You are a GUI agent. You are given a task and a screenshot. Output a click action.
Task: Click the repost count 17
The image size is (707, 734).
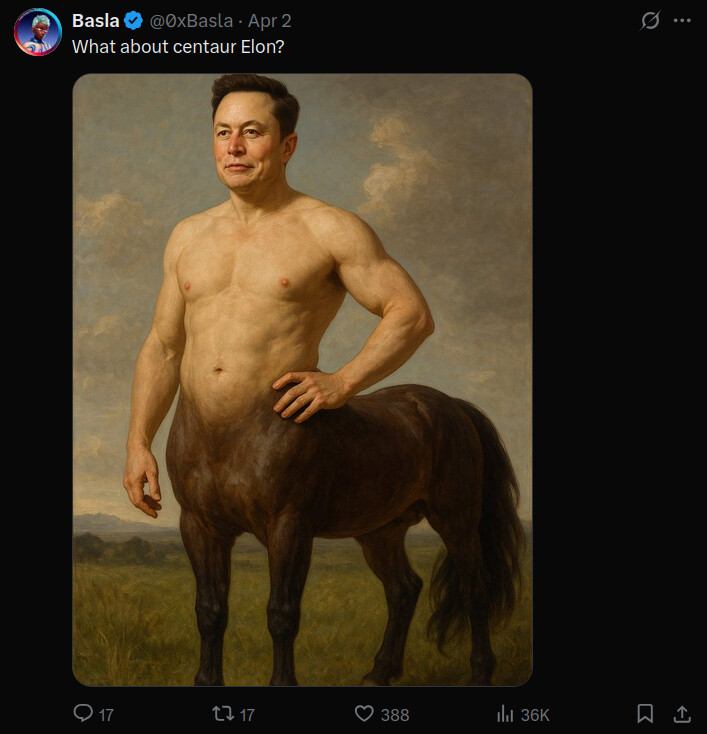point(247,715)
